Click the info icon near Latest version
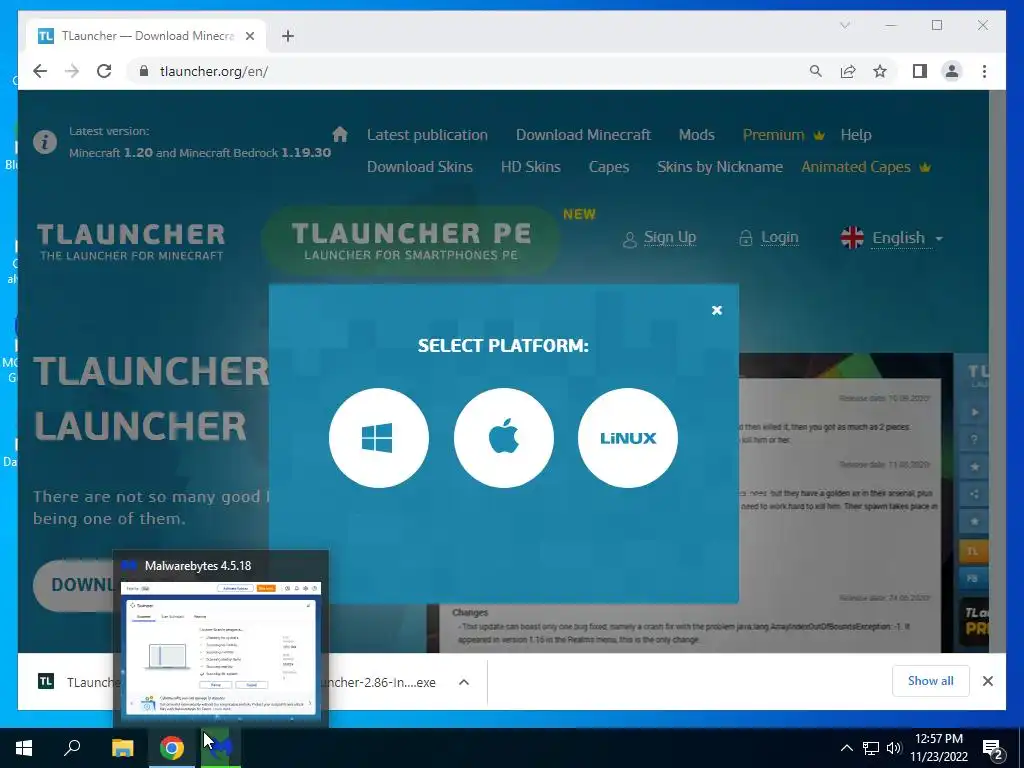The height and width of the screenshot is (768, 1024). tap(45, 142)
